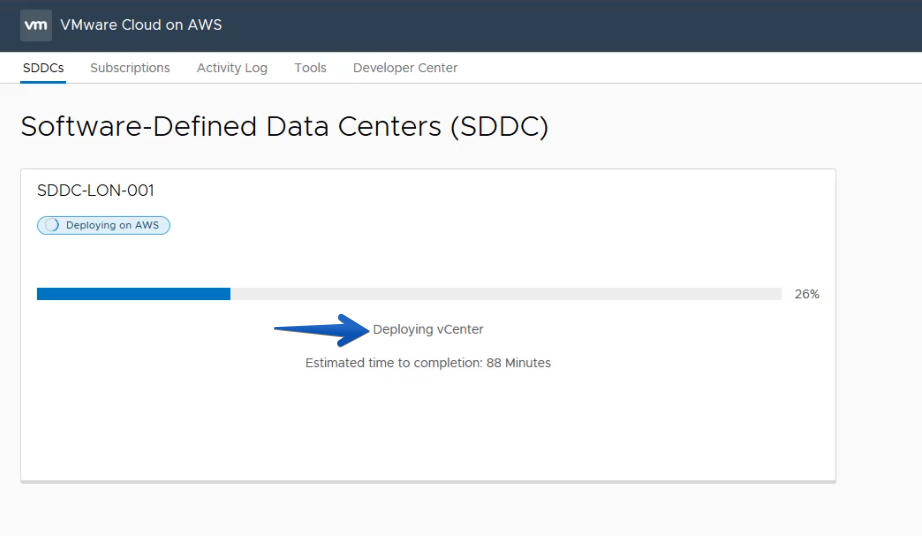Click the spinner icon in status badge
This screenshot has width=922, height=536.
[x=52, y=225]
